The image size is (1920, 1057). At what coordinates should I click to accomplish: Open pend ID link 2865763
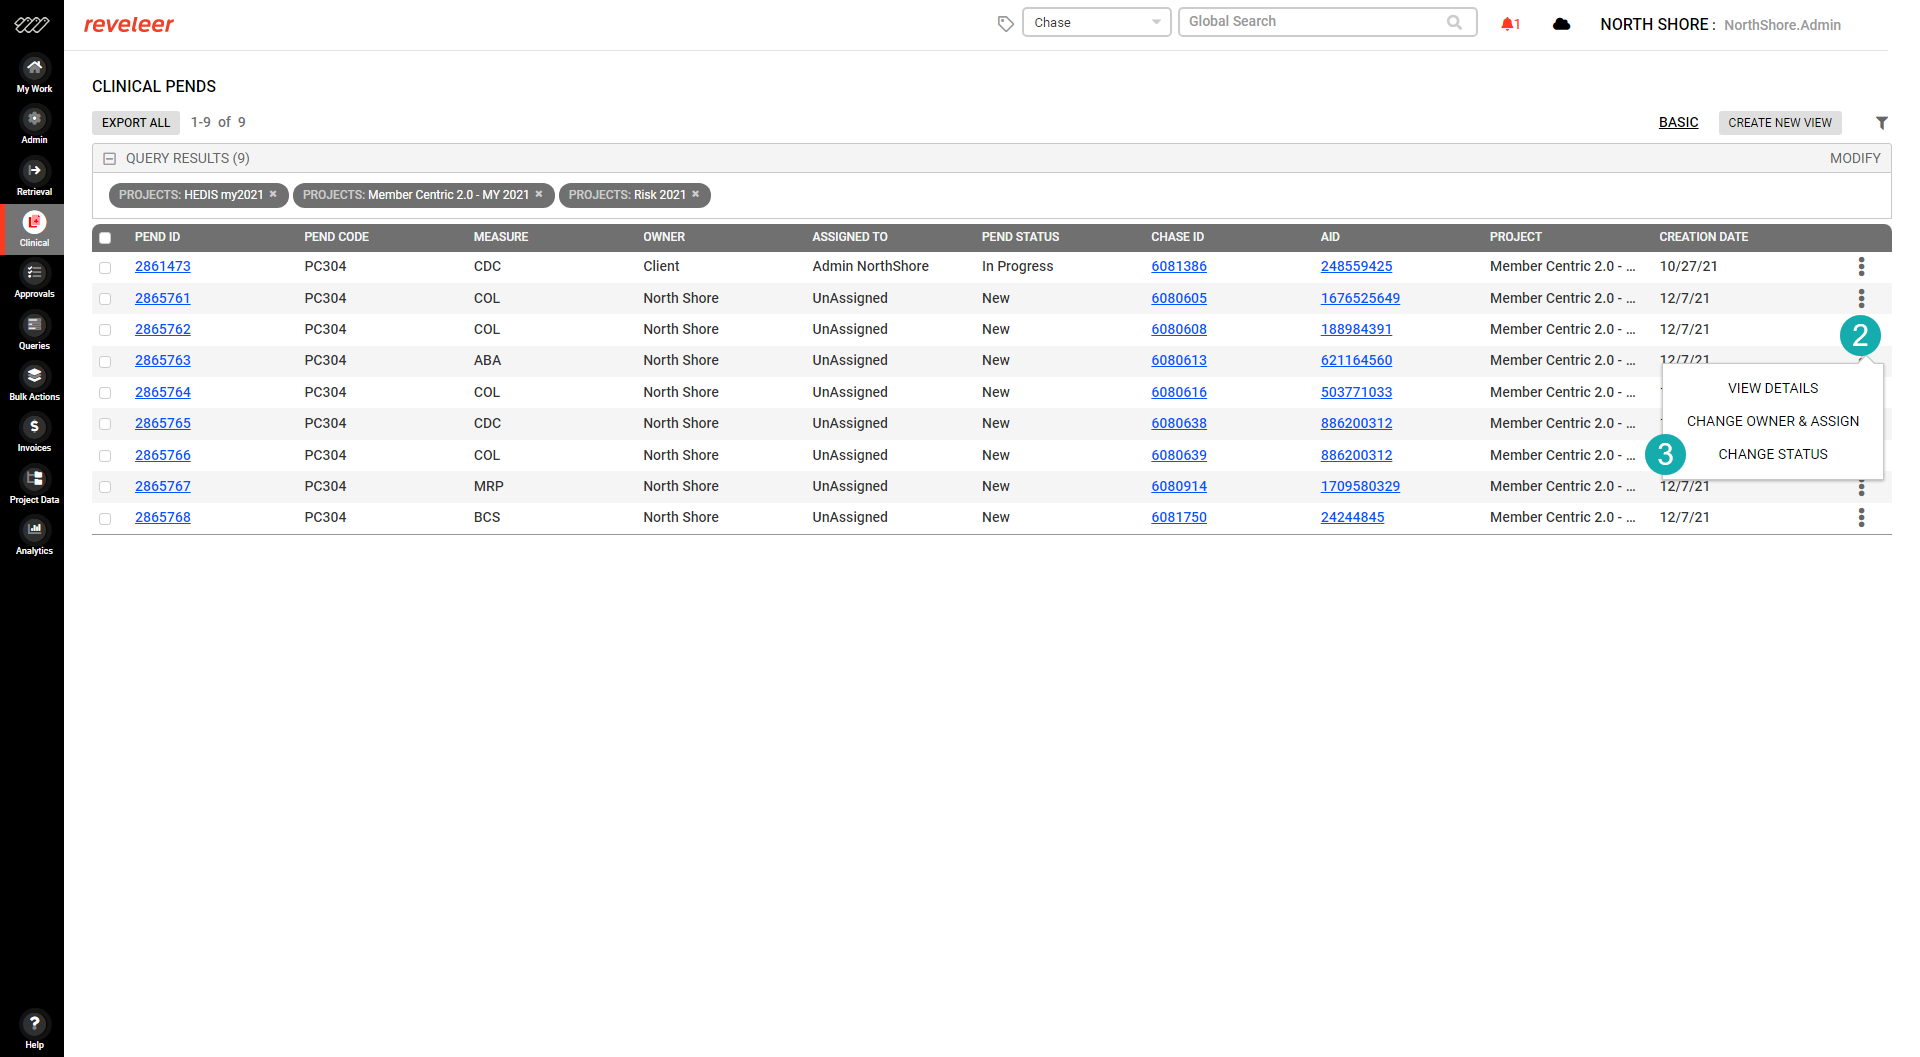tap(163, 360)
